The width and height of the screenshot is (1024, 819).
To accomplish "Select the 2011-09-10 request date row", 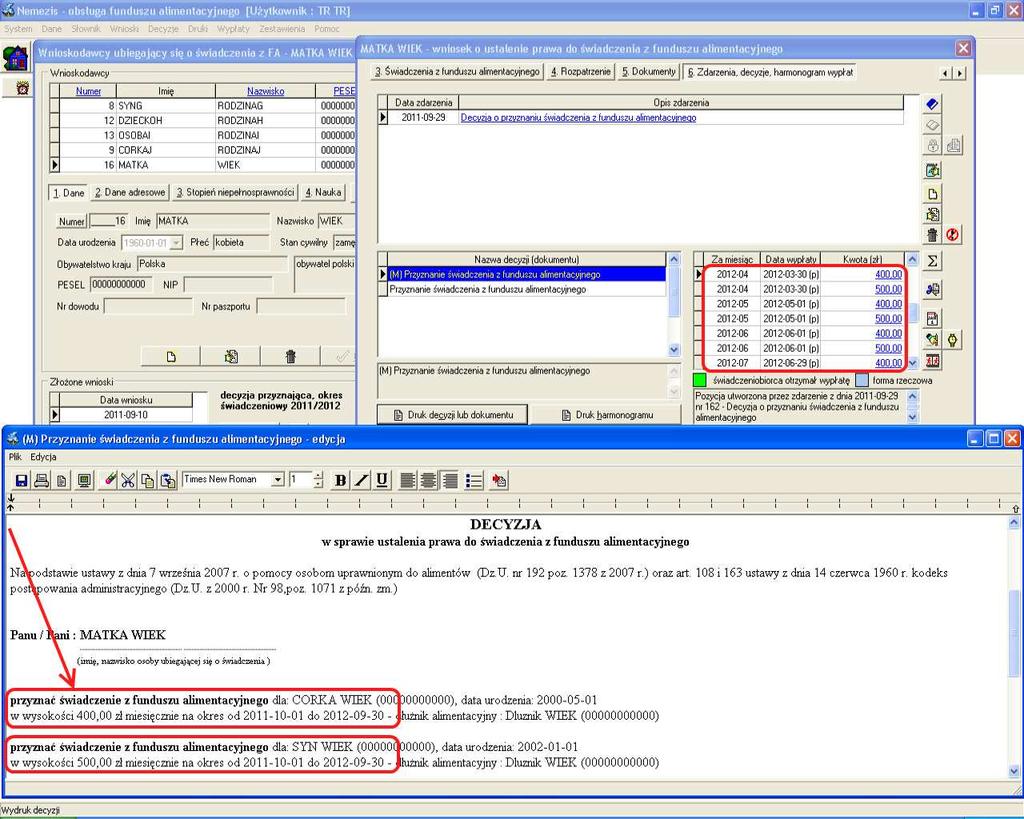I will [x=121, y=415].
